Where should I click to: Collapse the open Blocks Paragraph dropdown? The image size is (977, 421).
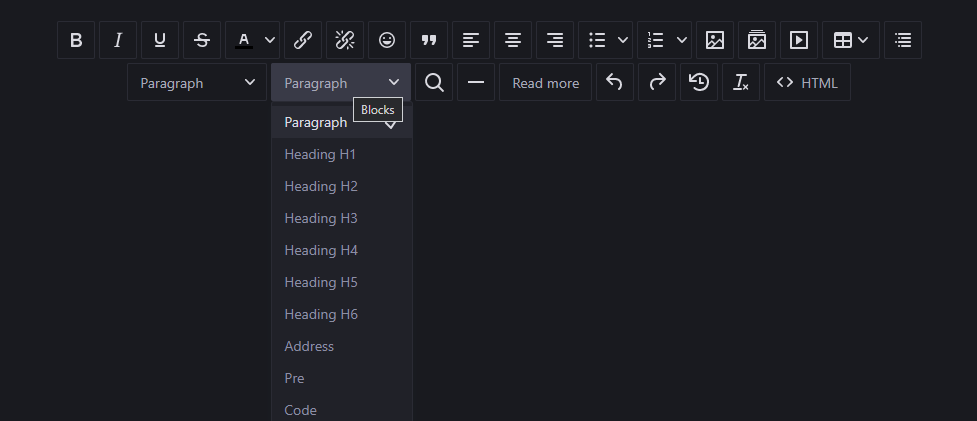point(341,82)
